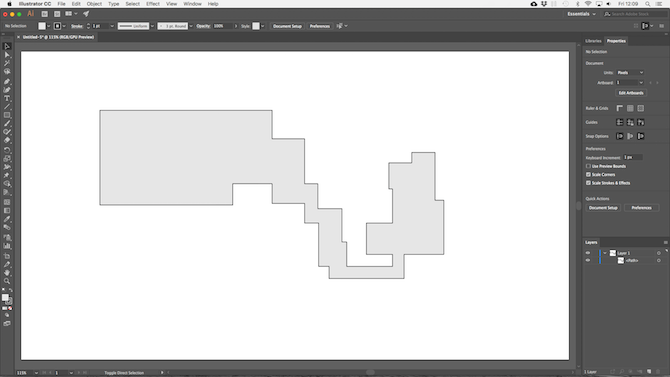The height and width of the screenshot is (377, 670).
Task: Select the Magic Wand tool
Action: click(x=7, y=63)
